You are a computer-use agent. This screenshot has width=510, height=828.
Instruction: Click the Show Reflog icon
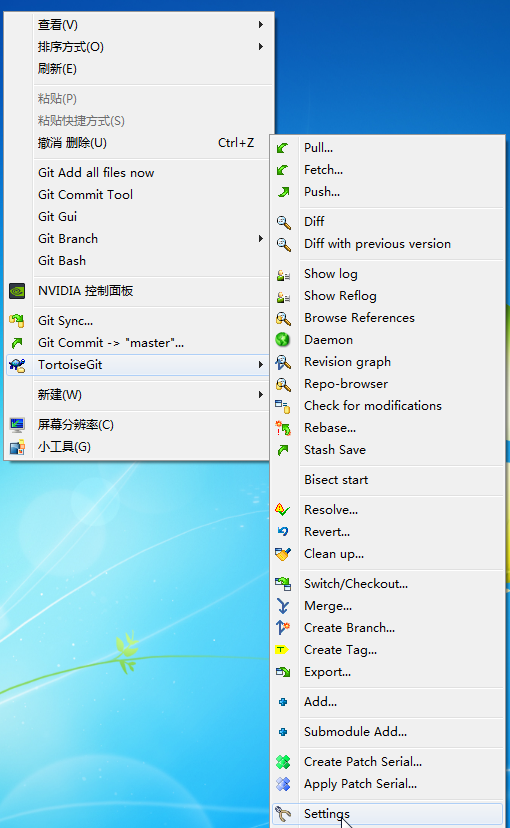[x=283, y=297]
